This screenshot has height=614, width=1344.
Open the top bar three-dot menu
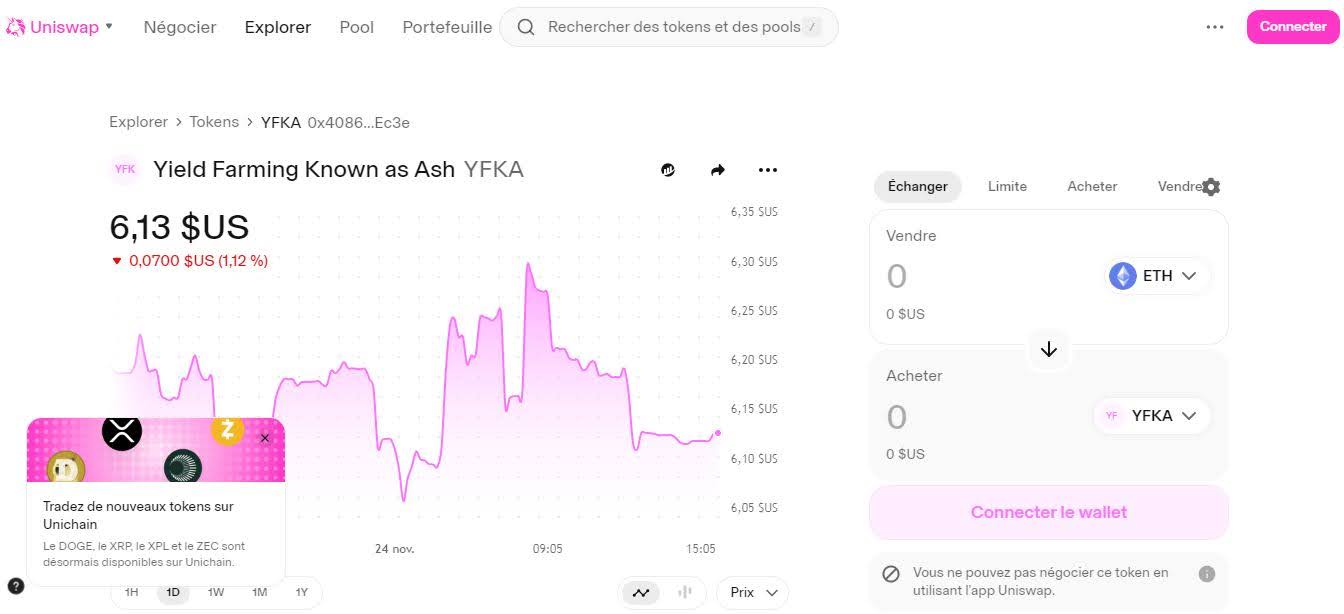(1215, 27)
